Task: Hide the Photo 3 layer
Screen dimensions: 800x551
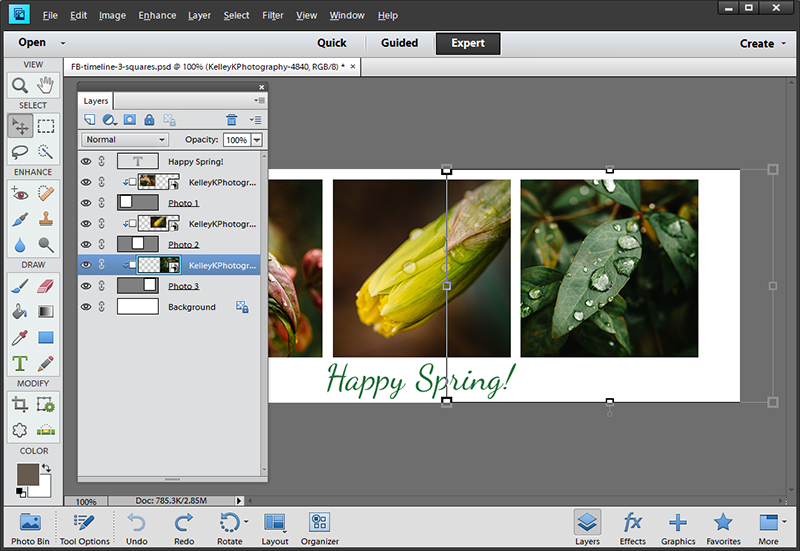Action: tap(86, 286)
